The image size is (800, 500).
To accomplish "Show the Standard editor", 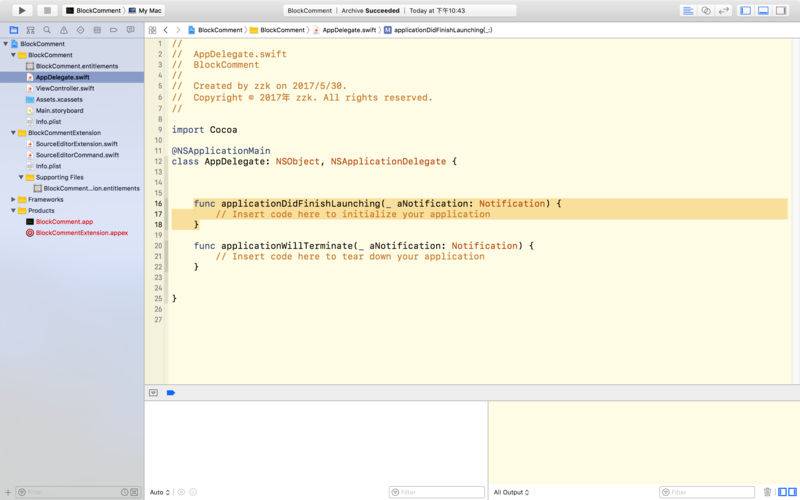I will click(688, 10).
